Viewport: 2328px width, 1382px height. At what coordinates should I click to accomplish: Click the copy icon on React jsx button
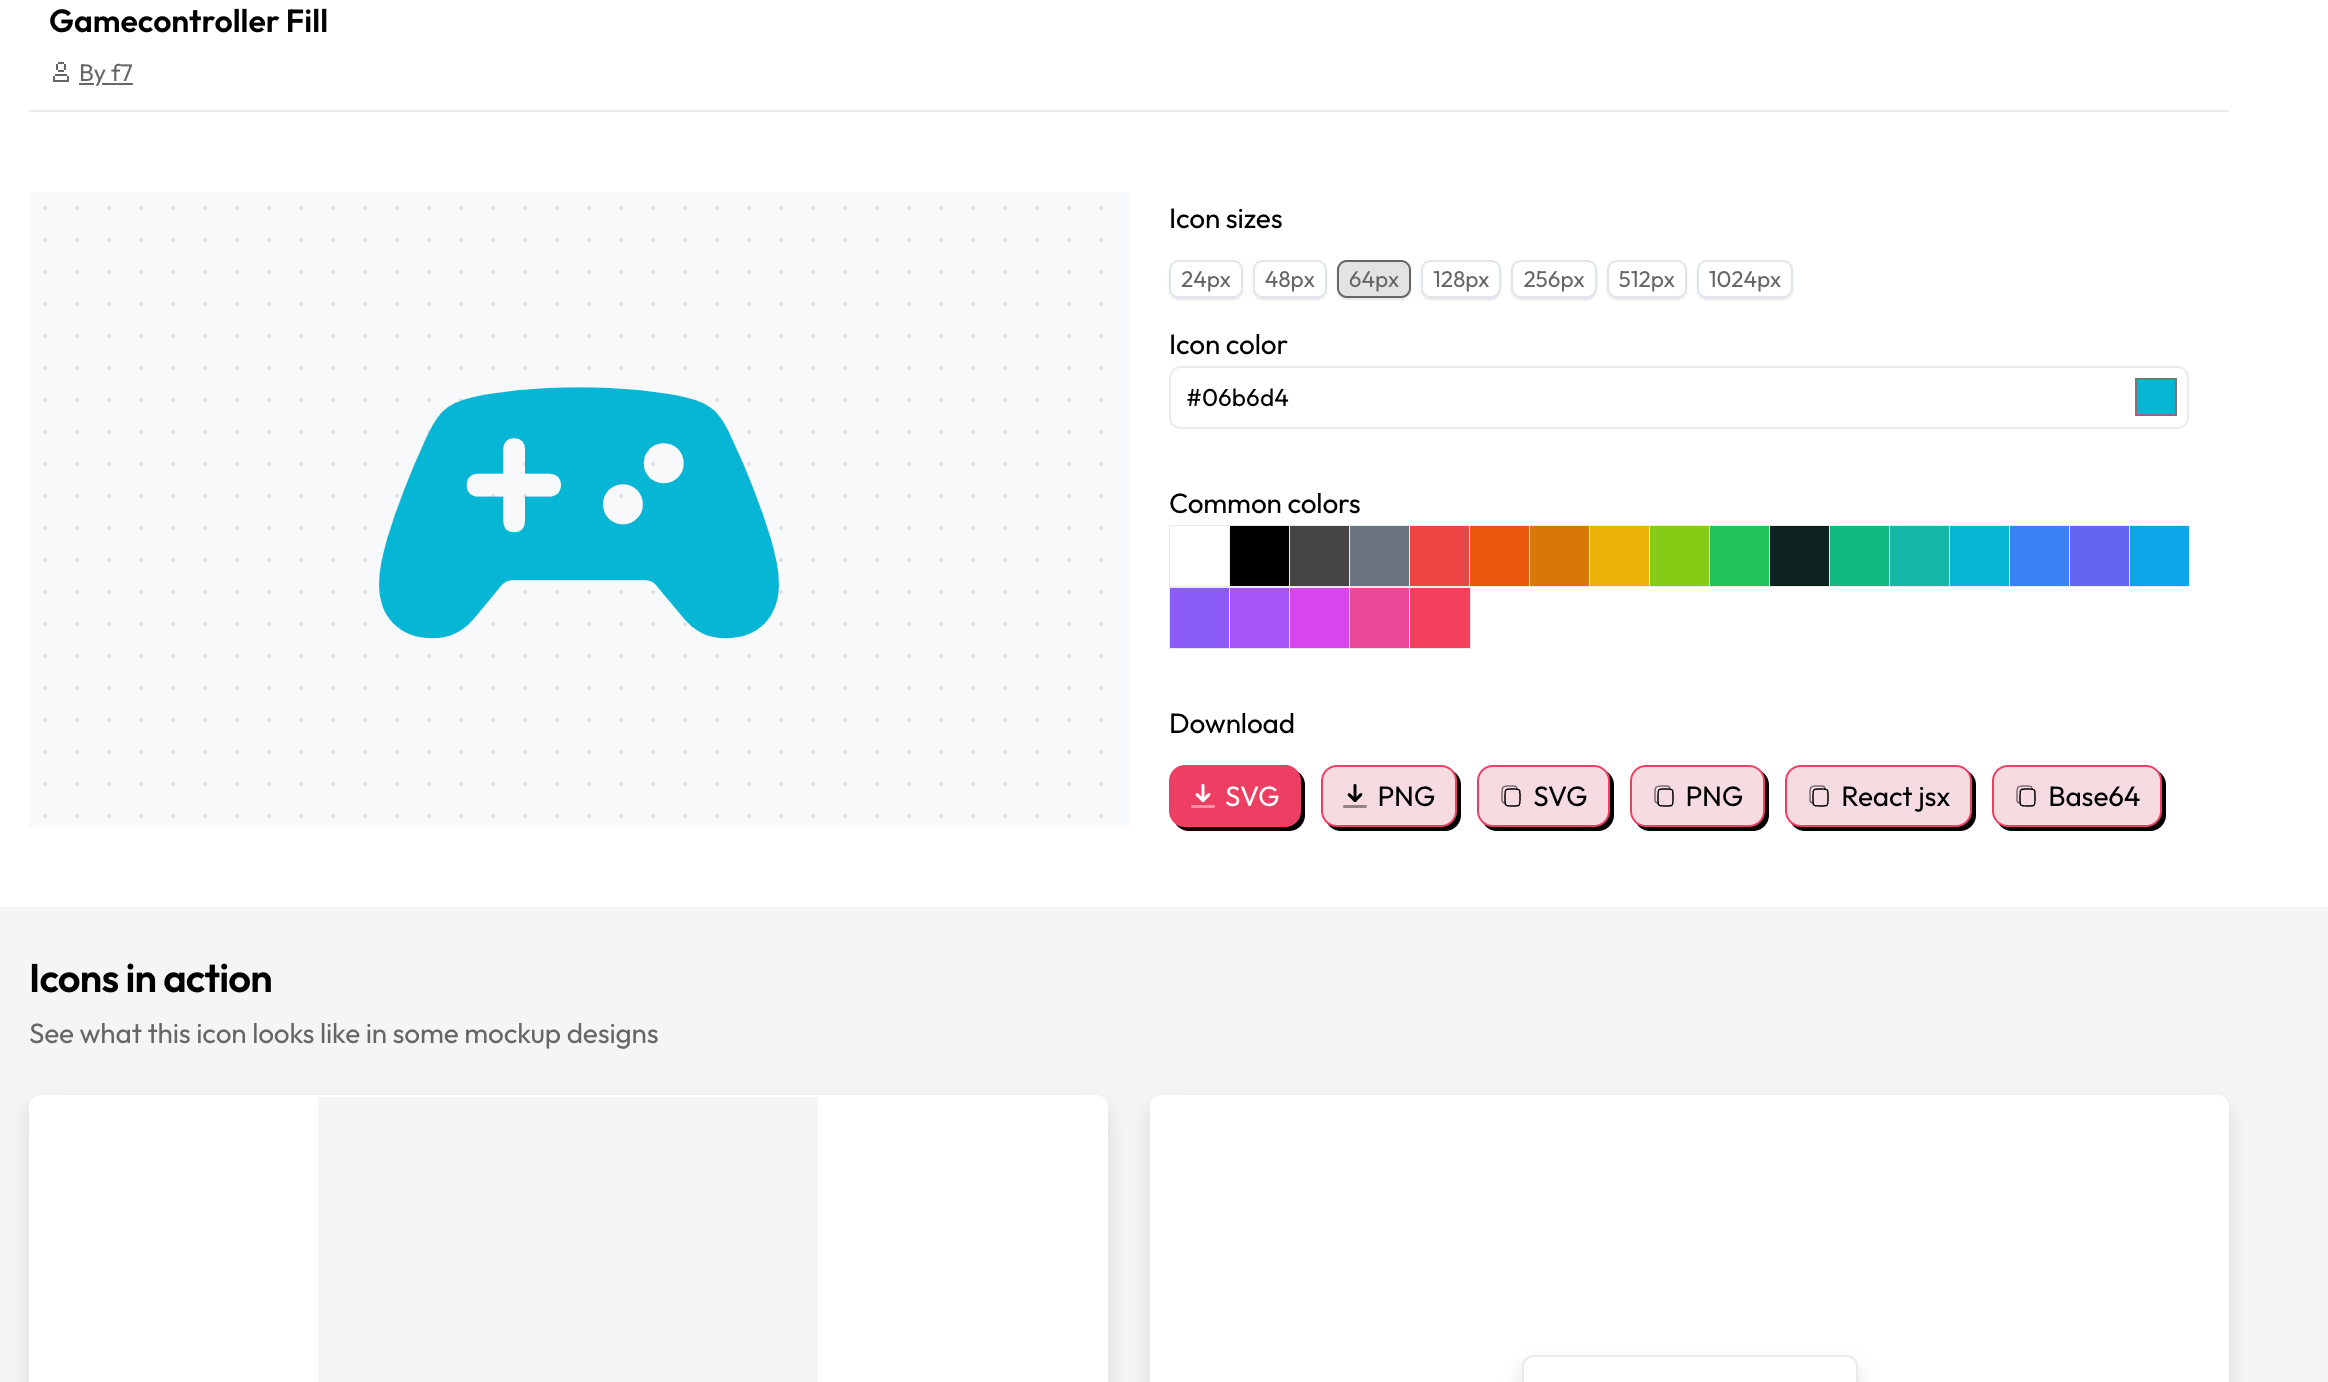pos(1820,797)
